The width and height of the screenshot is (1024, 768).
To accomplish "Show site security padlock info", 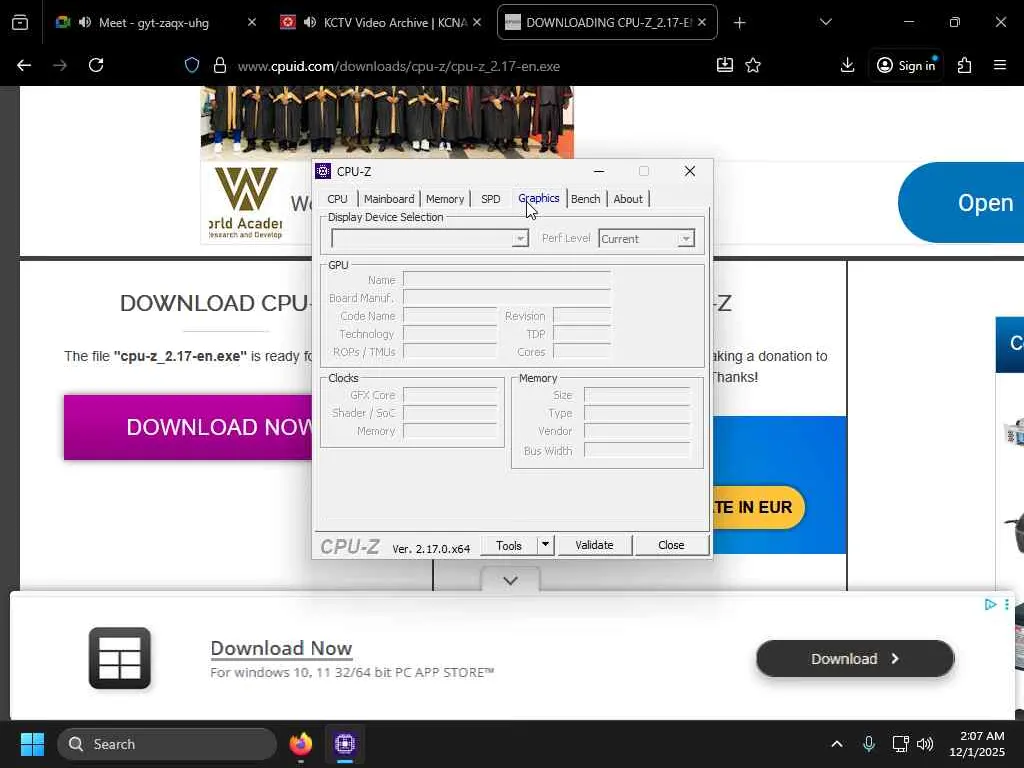I will point(220,65).
